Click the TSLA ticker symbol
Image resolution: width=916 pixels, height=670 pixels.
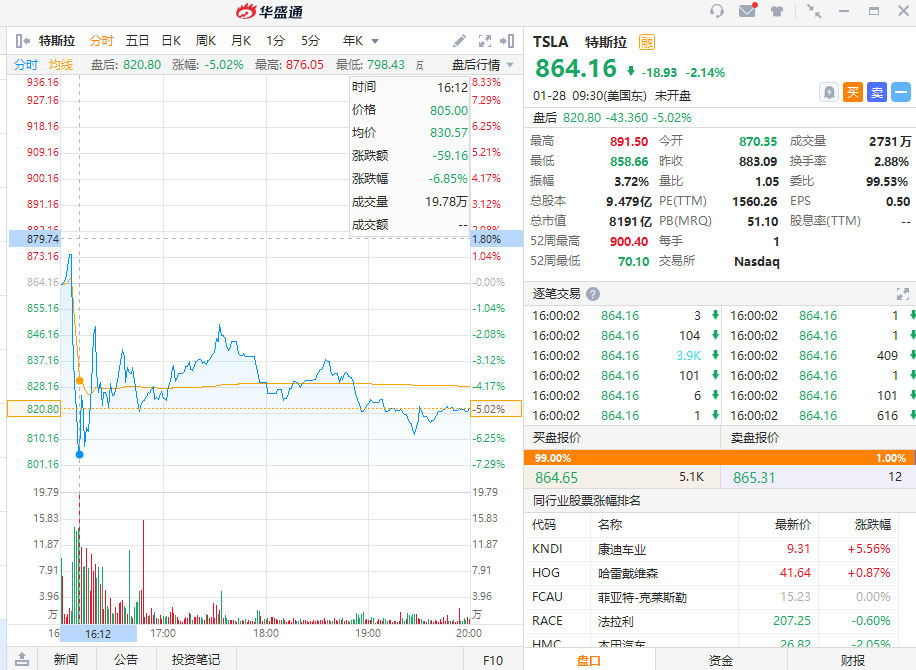[x=550, y=42]
